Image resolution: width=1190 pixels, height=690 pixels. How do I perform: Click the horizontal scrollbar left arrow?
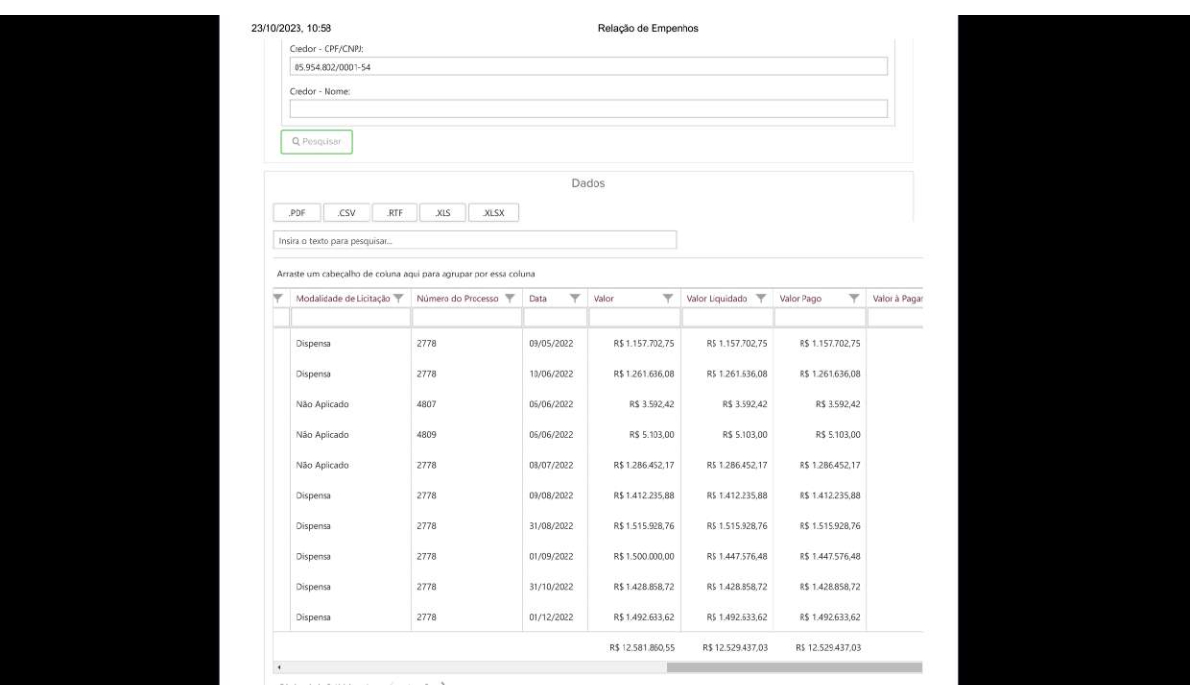[x=278, y=666]
